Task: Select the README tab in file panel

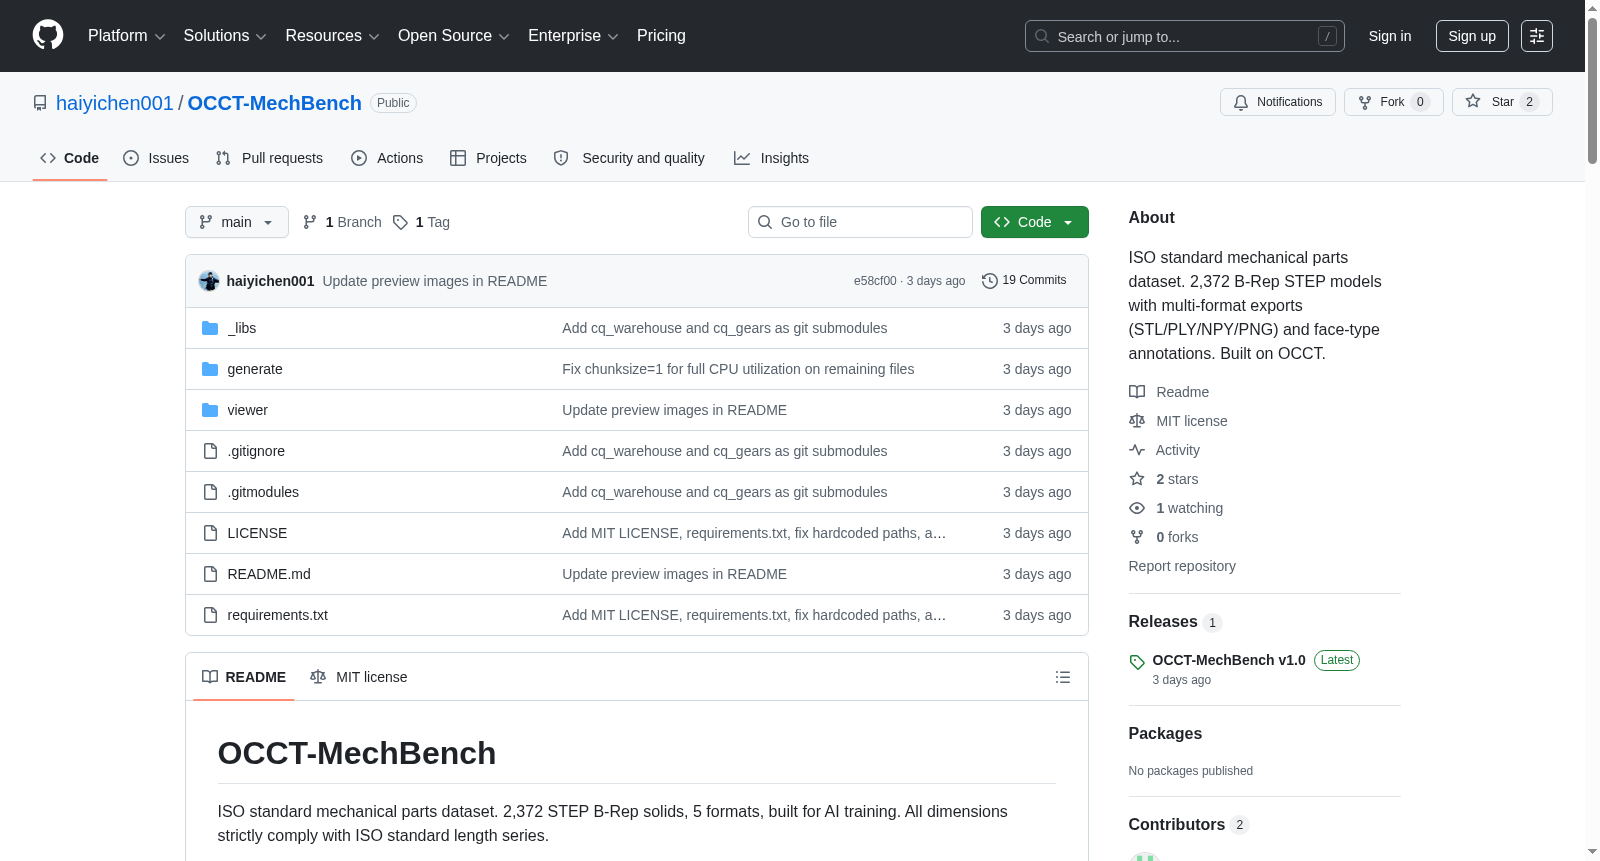Action: pyautogui.click(x=244, y=677)
